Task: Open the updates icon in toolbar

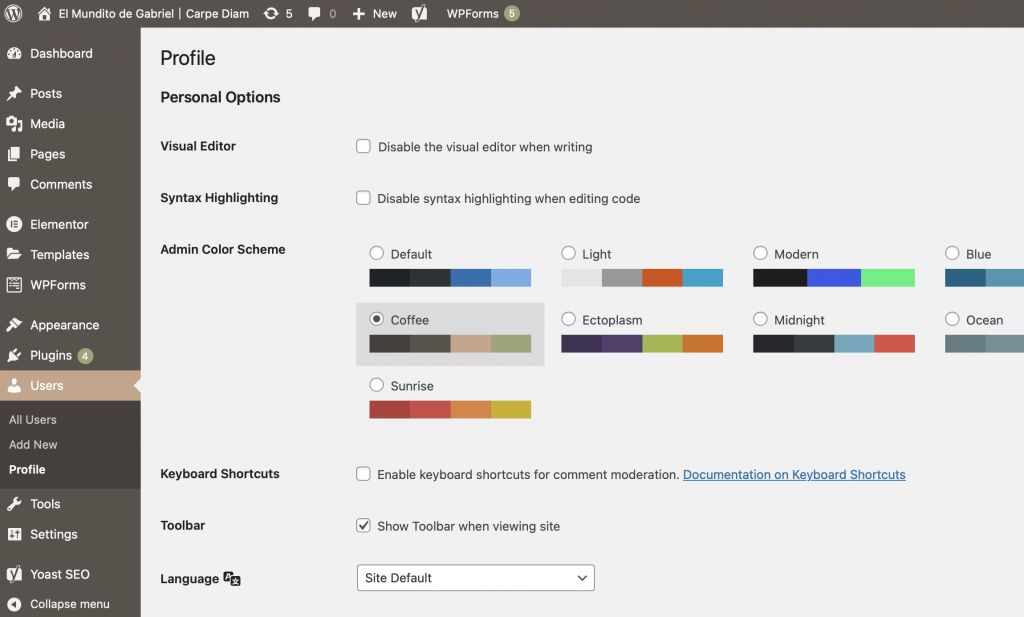Action: [271, 14]
